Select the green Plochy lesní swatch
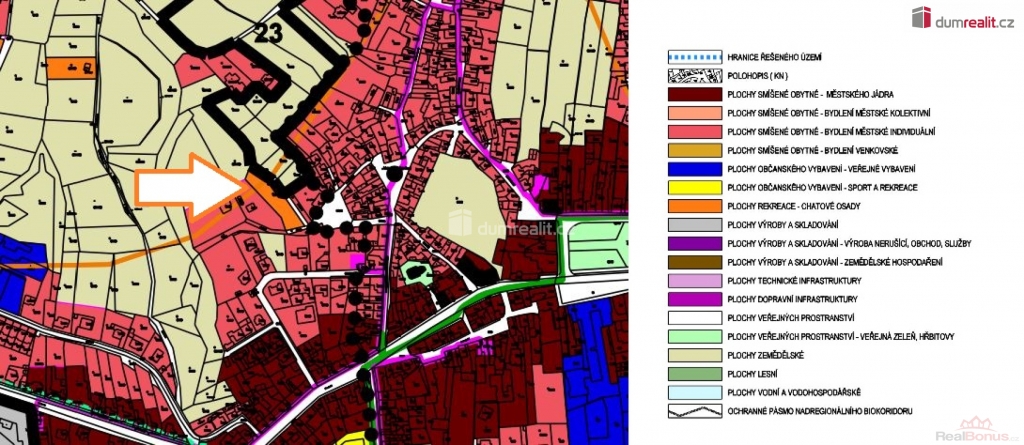This screenshot has height=445, width=1024. pos(692,374)
